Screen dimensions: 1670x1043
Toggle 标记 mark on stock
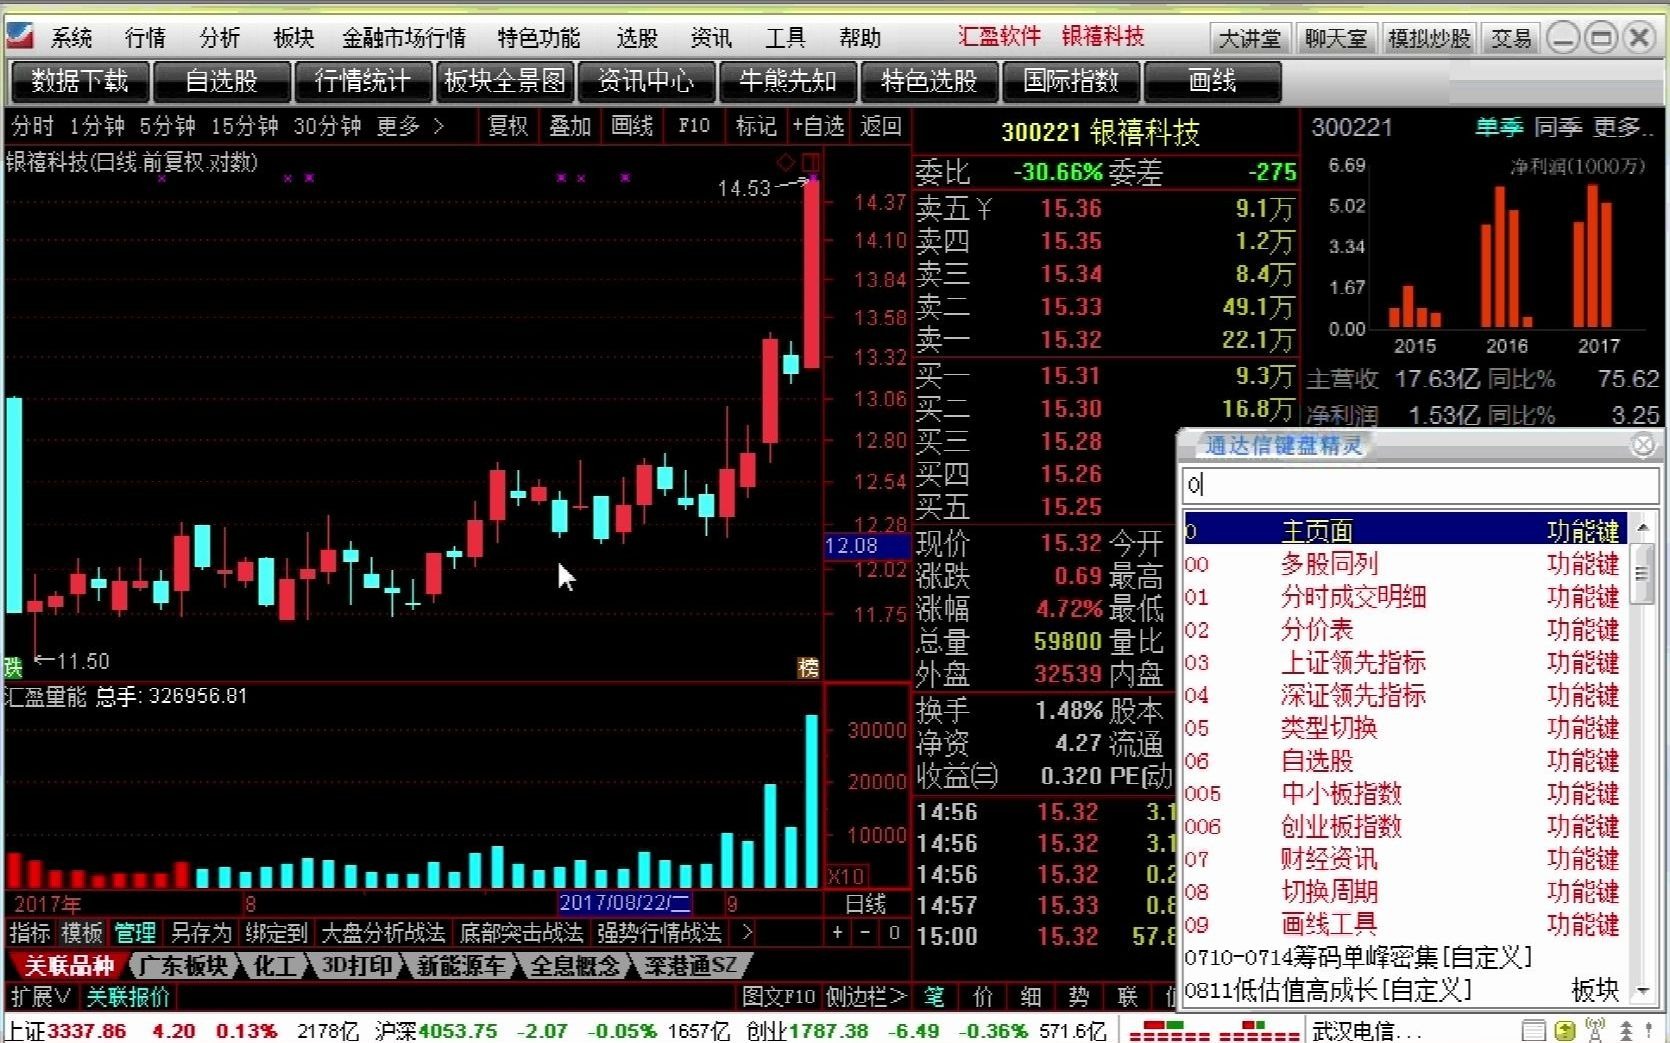tap(755, 126)
